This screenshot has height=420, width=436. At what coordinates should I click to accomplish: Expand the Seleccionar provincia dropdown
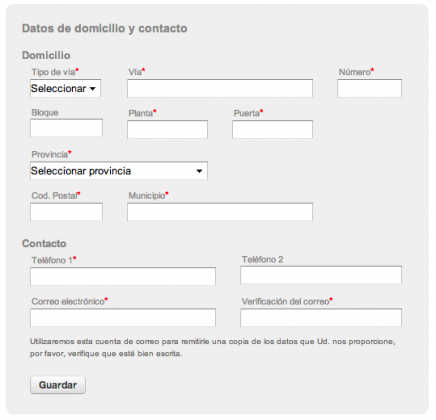pyautogui.click(x=119, y=171)
